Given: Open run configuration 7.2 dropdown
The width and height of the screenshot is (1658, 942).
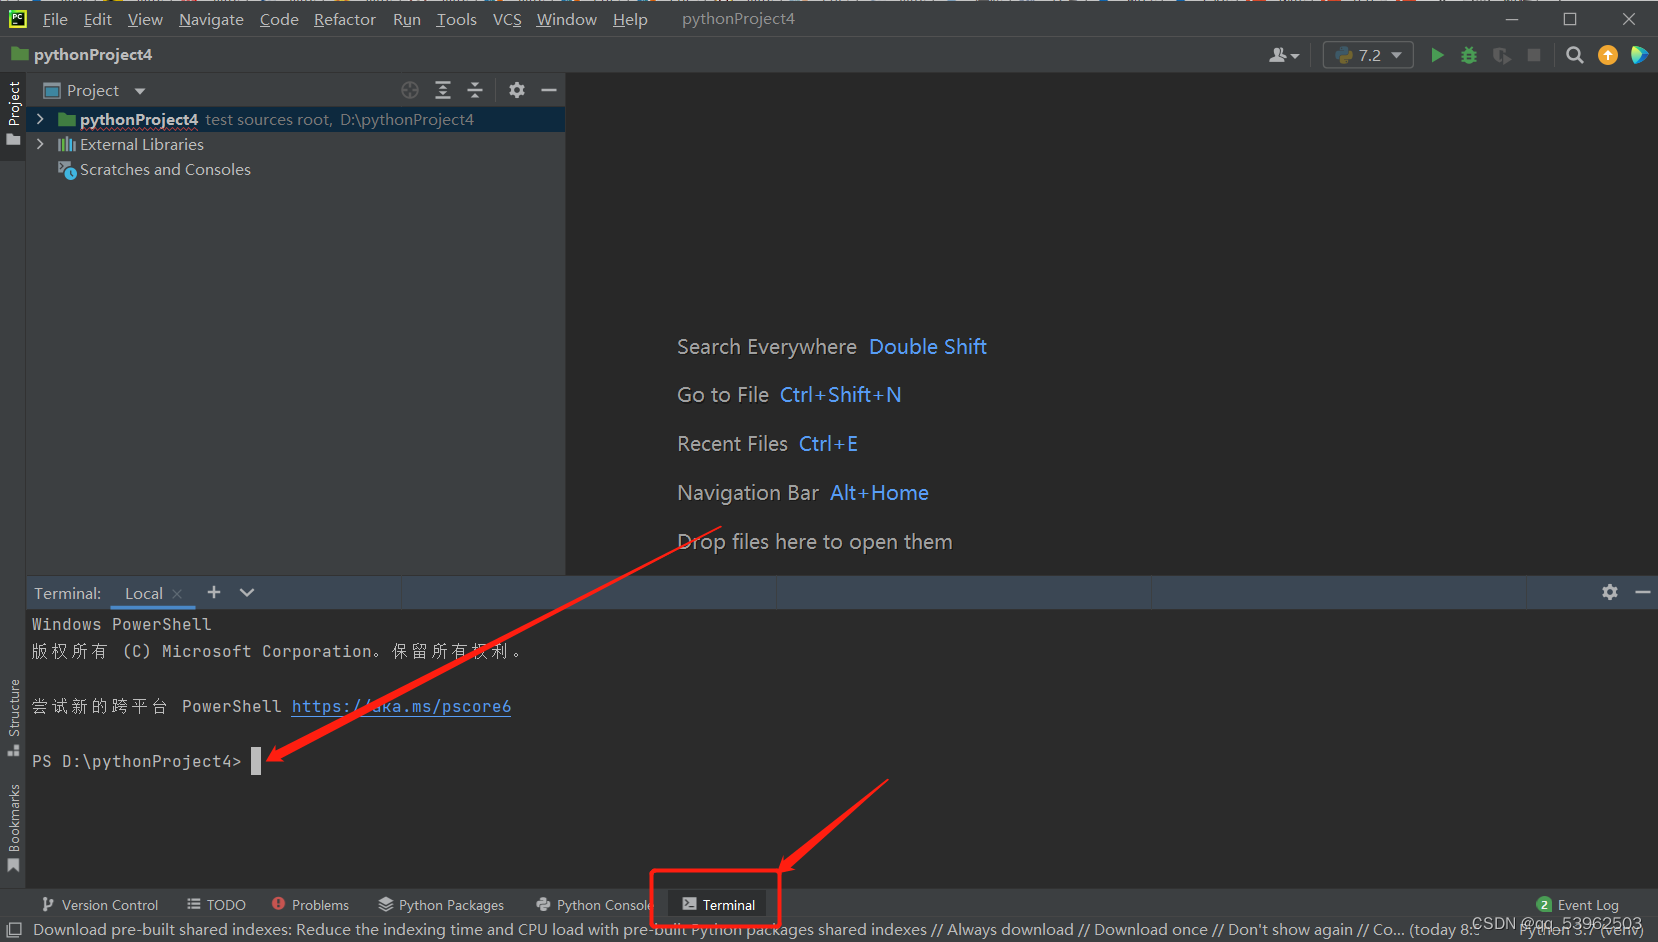Looking at the screenshot, I should click(x=1368, y=55).
